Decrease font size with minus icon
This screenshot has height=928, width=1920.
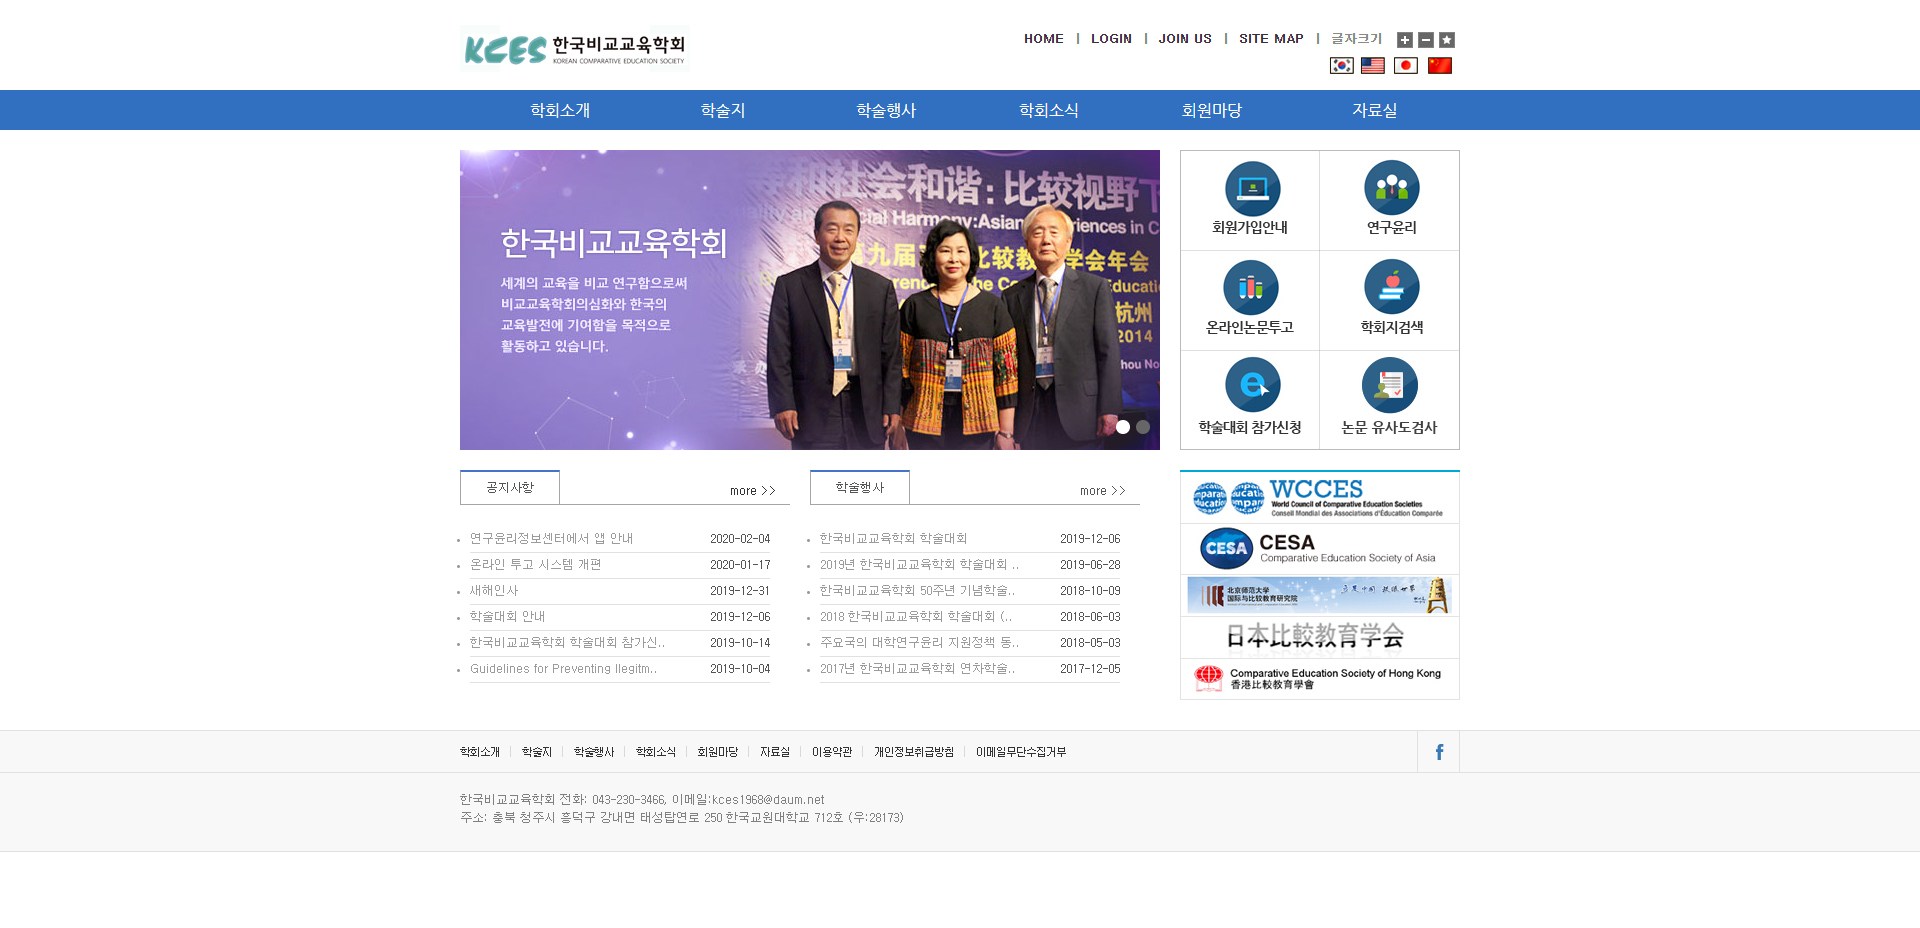pyautogui.click(x=1426, y=40)
